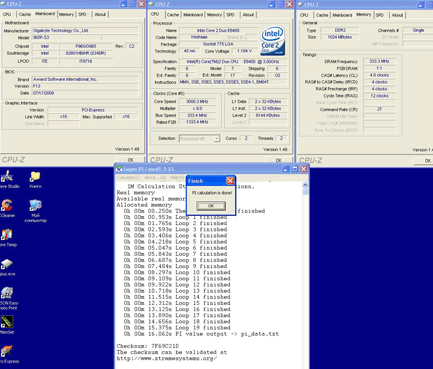The image size is (433, 369).
Task: Click Graphic Interface Version PCI-Express
Action: click(x=93, y=110)
